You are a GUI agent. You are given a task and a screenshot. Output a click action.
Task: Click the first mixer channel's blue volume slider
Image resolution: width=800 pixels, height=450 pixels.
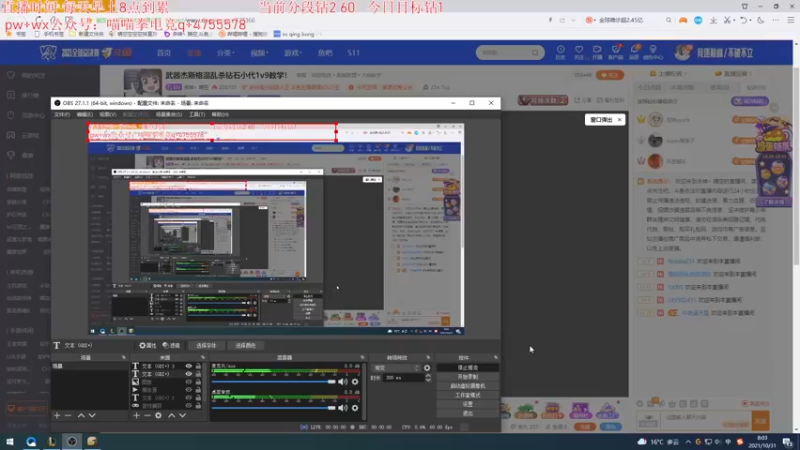pos(274,382)
